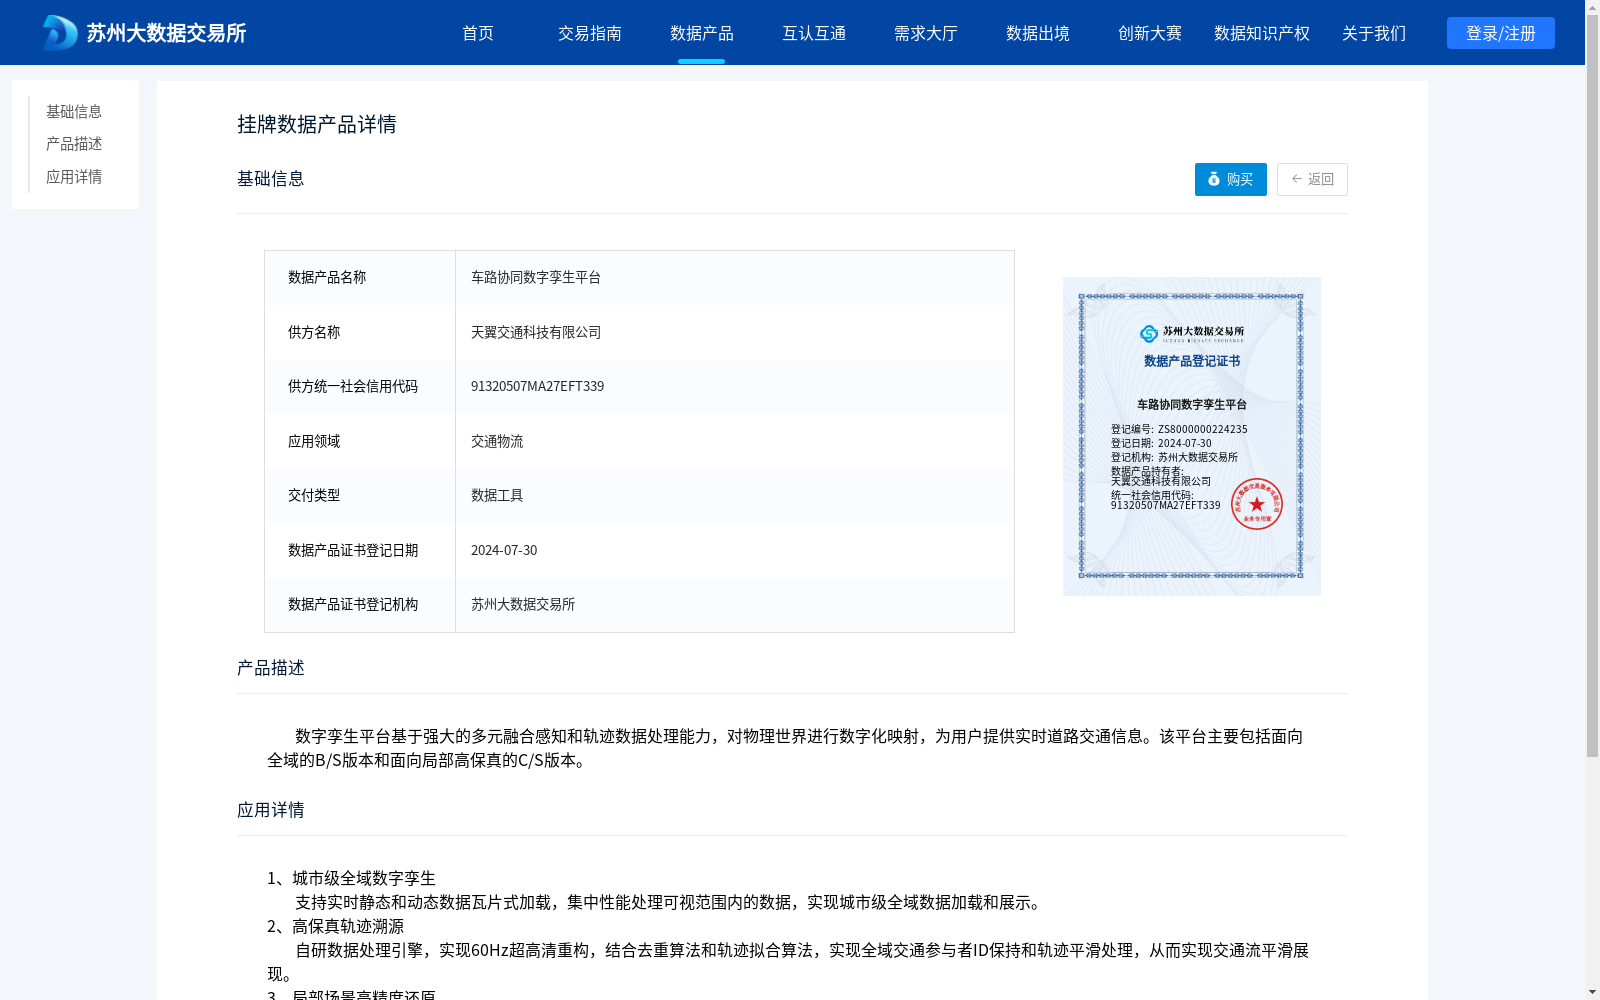Click the 交付类型 label cell
The height and width of the screenshot is (1000, 1600).
(360, 496)
